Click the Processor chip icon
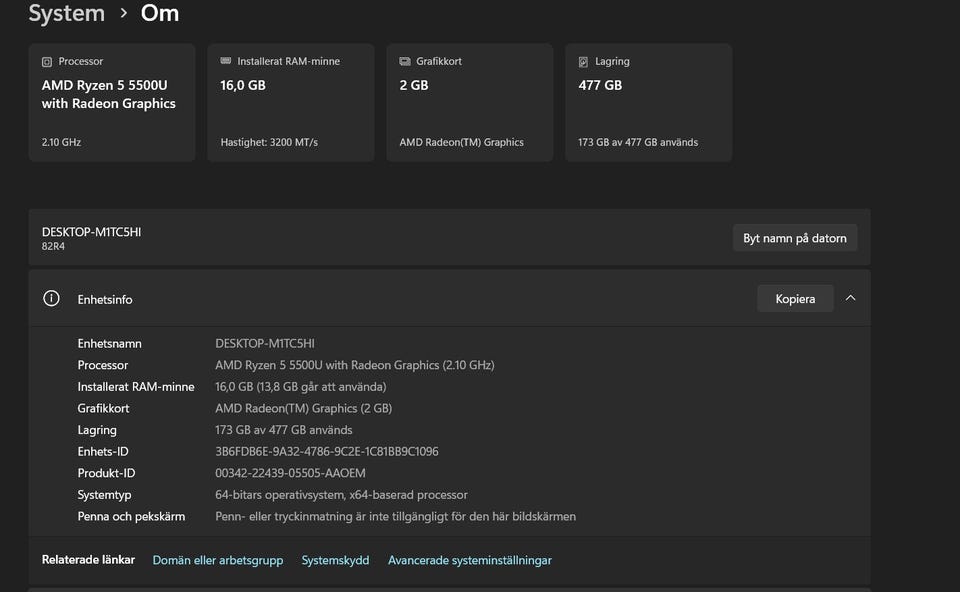The height and width of the screenshot is (592, 960). tap(47, 62)
